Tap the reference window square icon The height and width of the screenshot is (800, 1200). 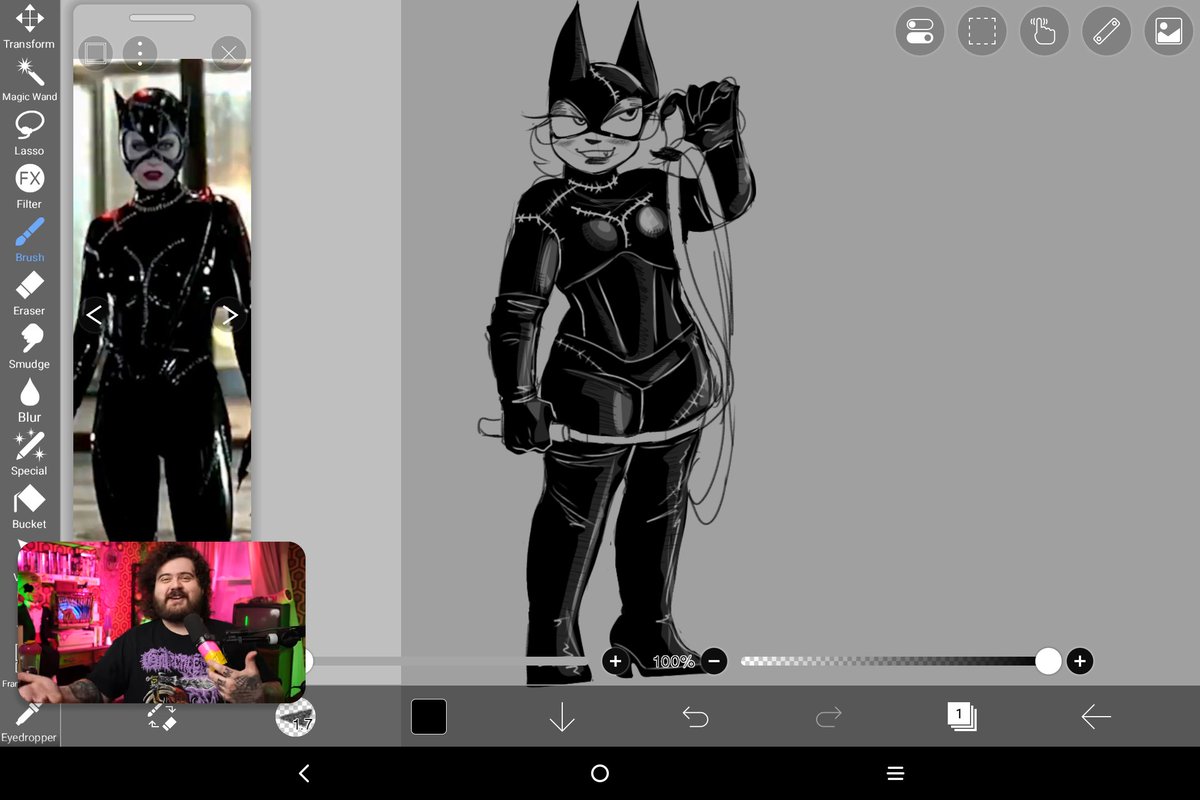point(95,52)
